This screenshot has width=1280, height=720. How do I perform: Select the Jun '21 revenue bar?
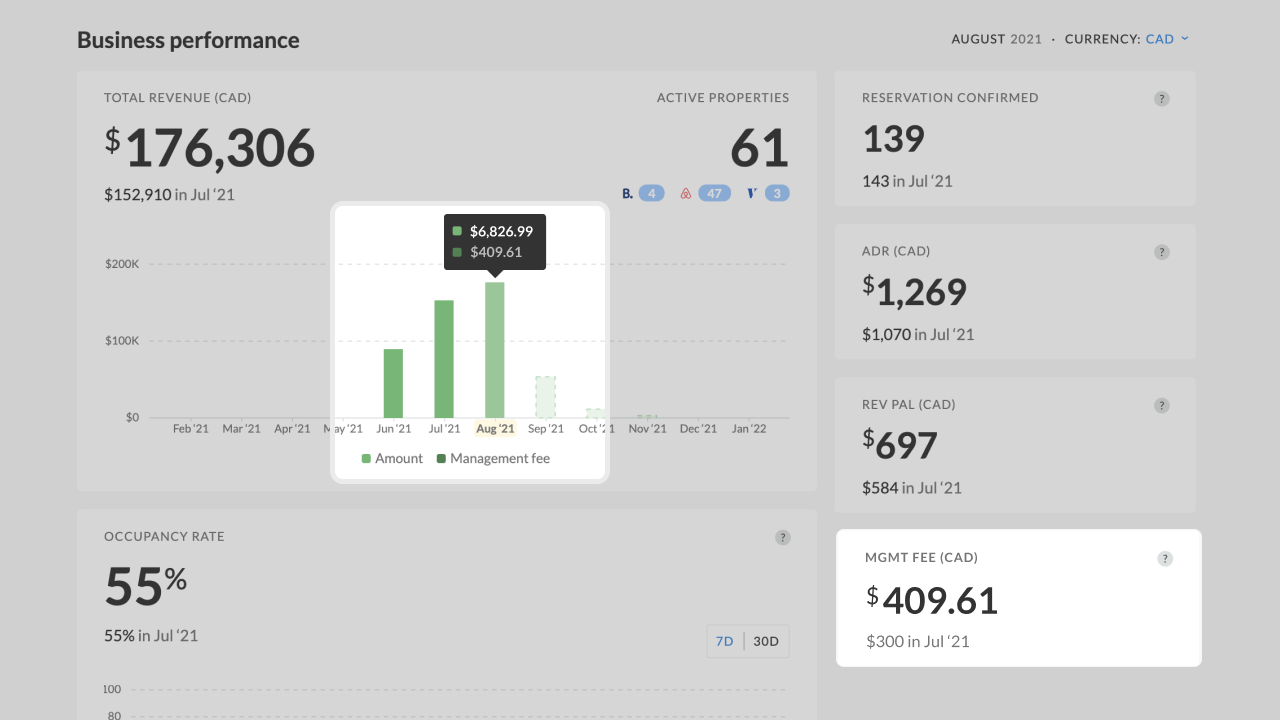(x=393, y=383)
